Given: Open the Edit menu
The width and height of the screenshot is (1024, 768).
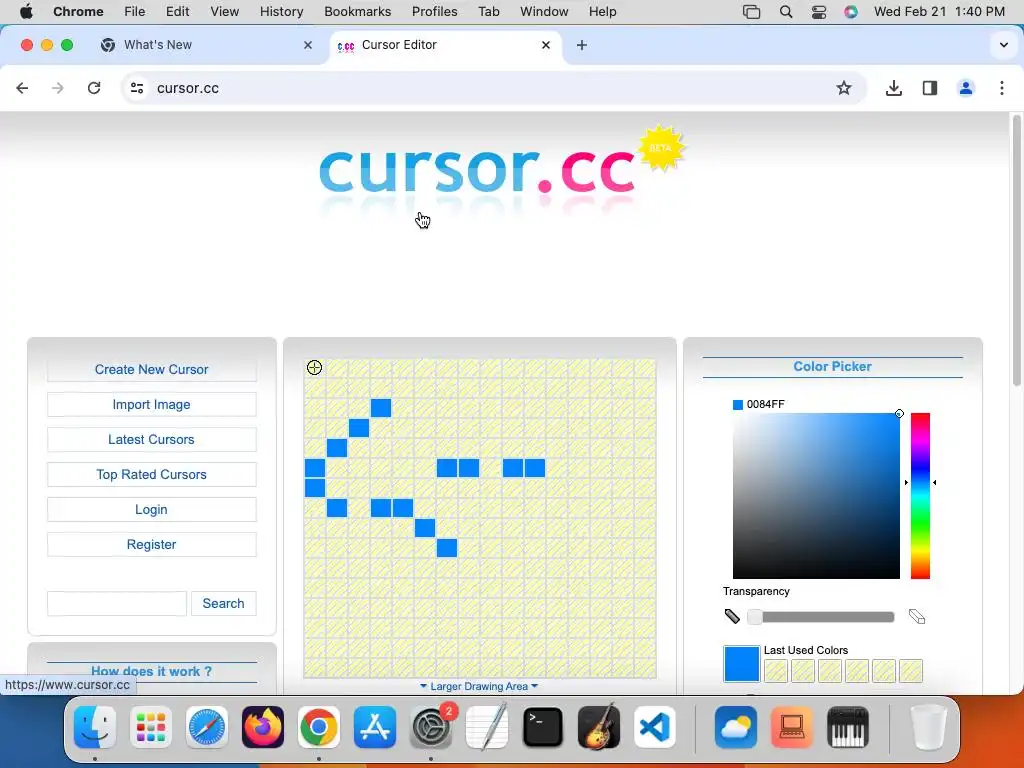Looking at the screenshot, I should [x=177, y=12].
